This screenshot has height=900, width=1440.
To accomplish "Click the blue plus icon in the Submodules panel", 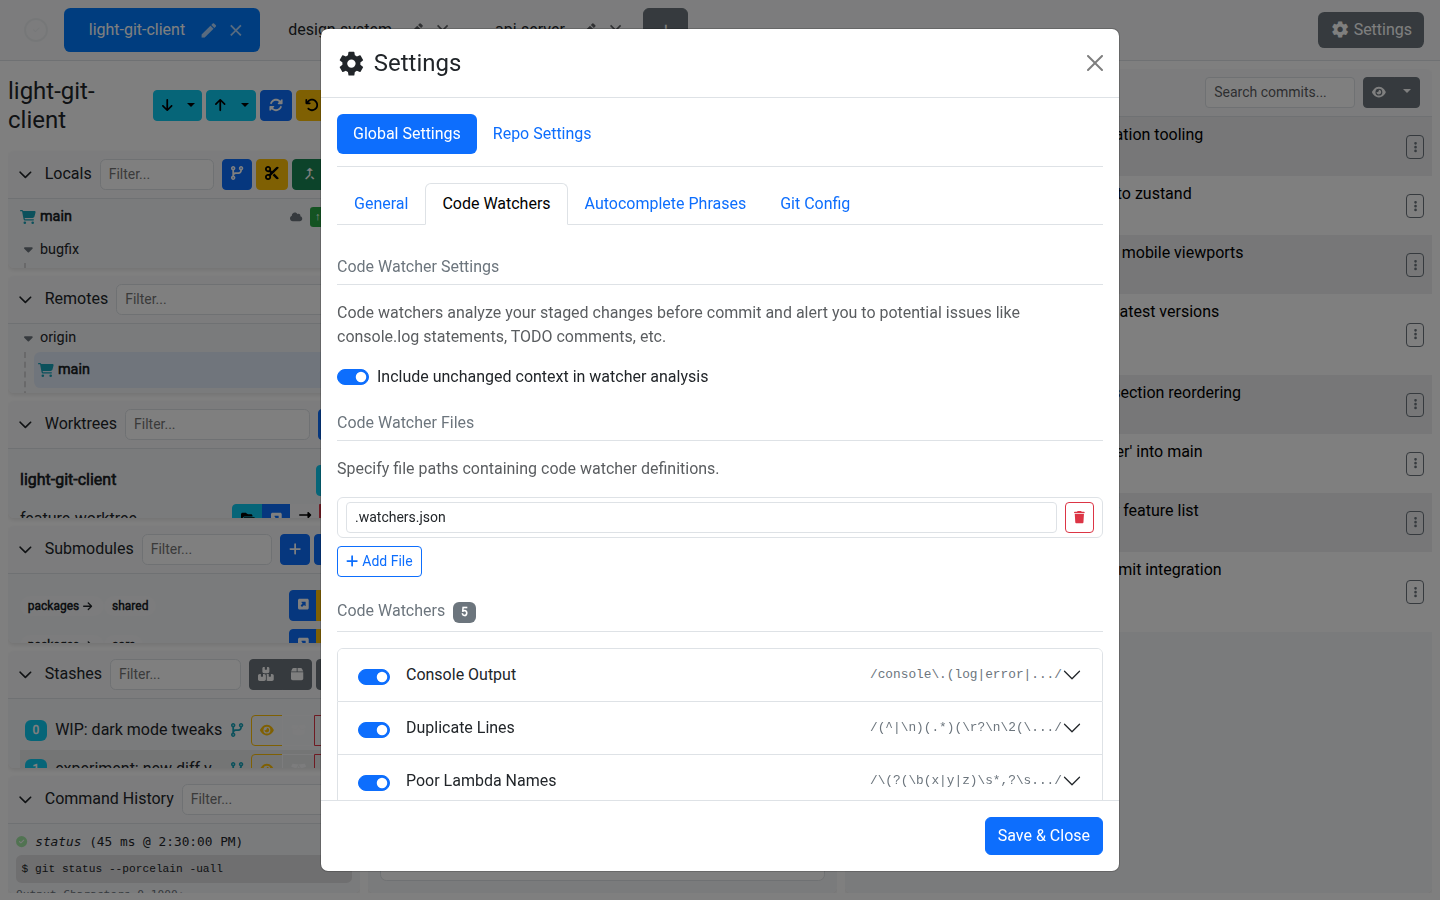I will point(295,549).
